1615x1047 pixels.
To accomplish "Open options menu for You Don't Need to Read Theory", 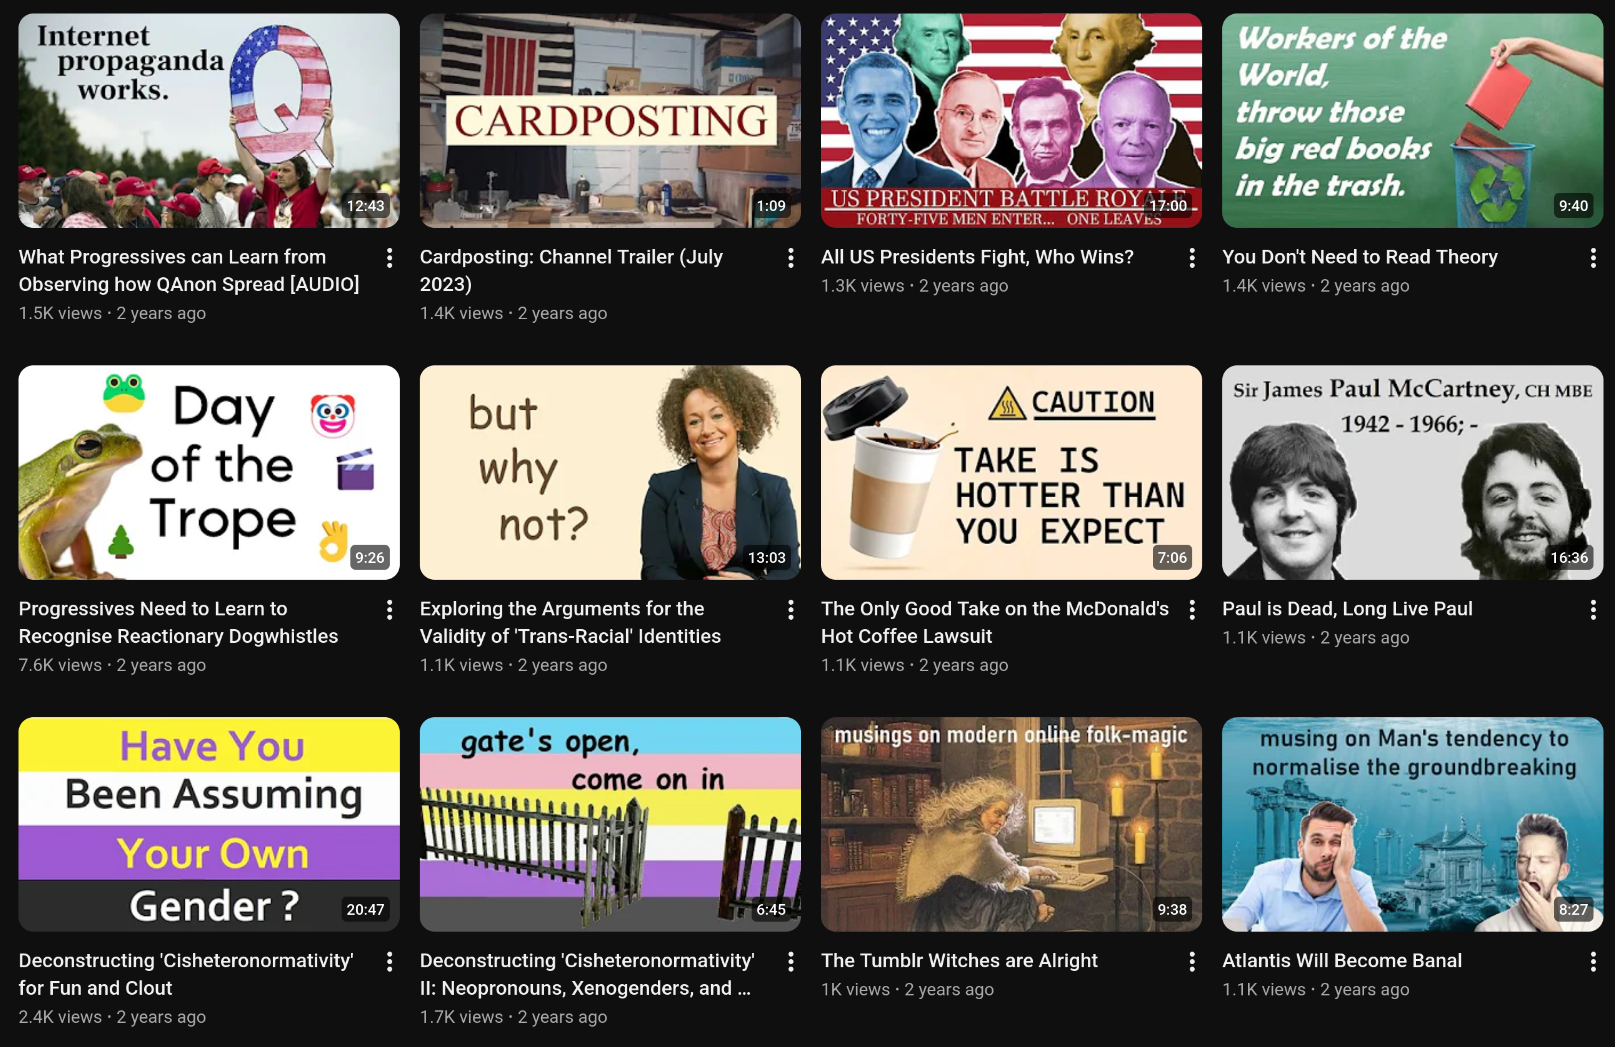I will coord(1592,258).
